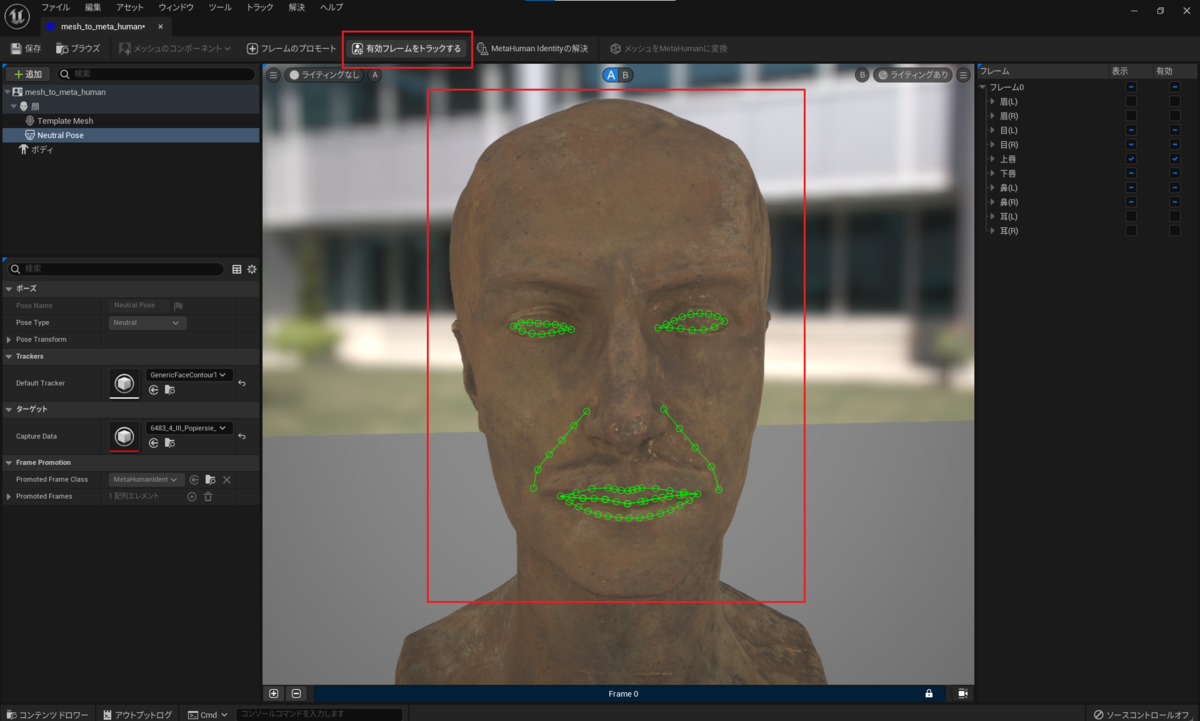Open the ファイル menu

pos(55,7)
